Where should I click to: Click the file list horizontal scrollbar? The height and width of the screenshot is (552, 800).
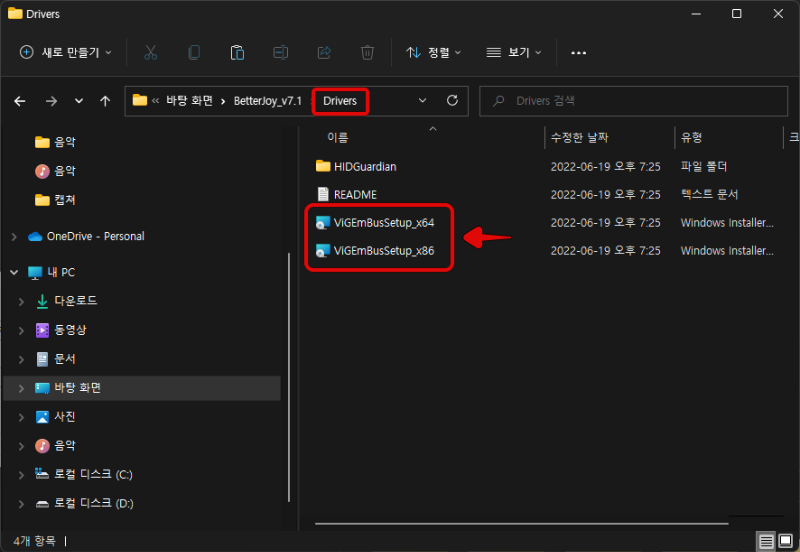tap(521, 523)
